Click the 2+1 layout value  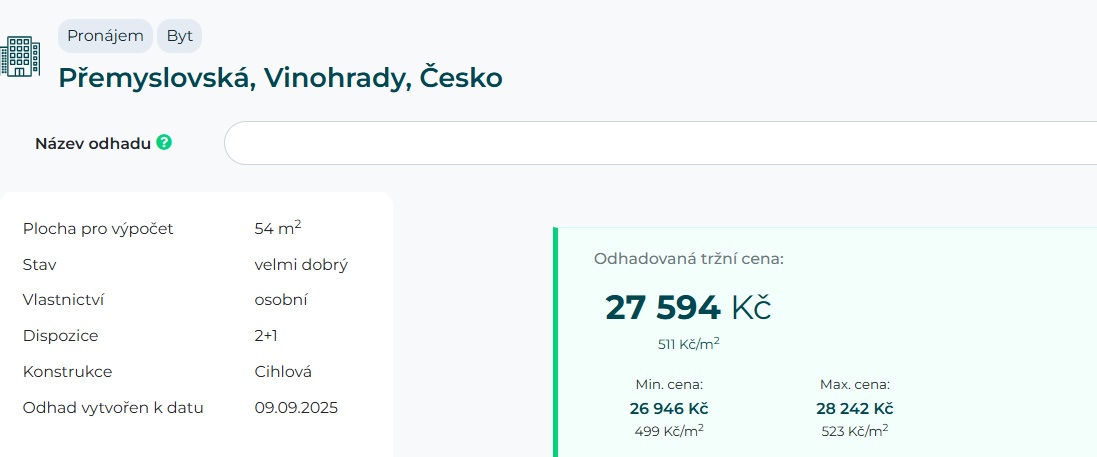(267, 336)
